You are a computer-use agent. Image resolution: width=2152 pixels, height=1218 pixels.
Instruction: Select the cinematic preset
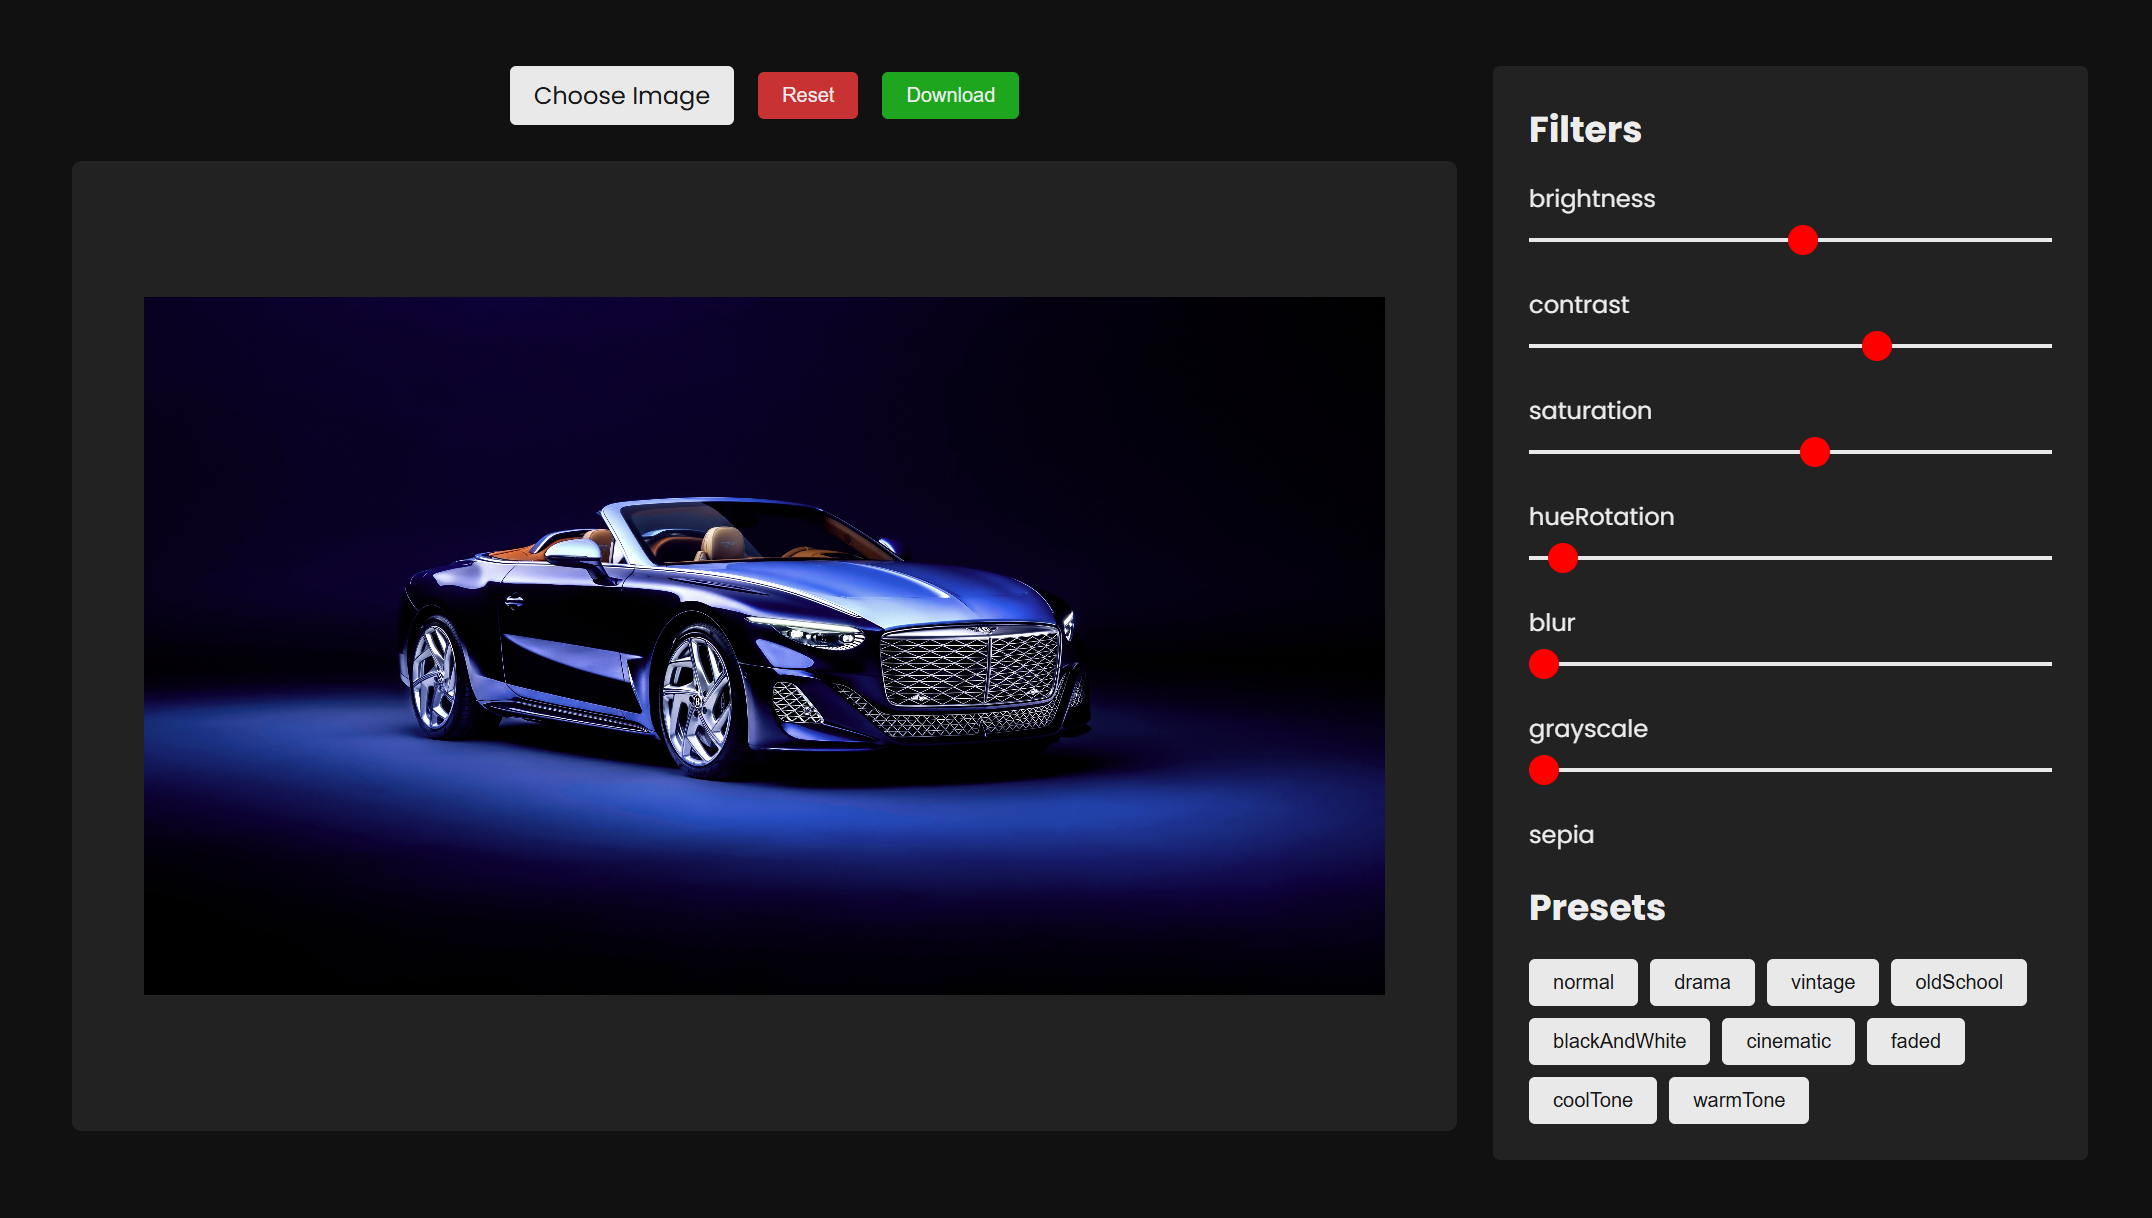(x=1788, y=1041)
